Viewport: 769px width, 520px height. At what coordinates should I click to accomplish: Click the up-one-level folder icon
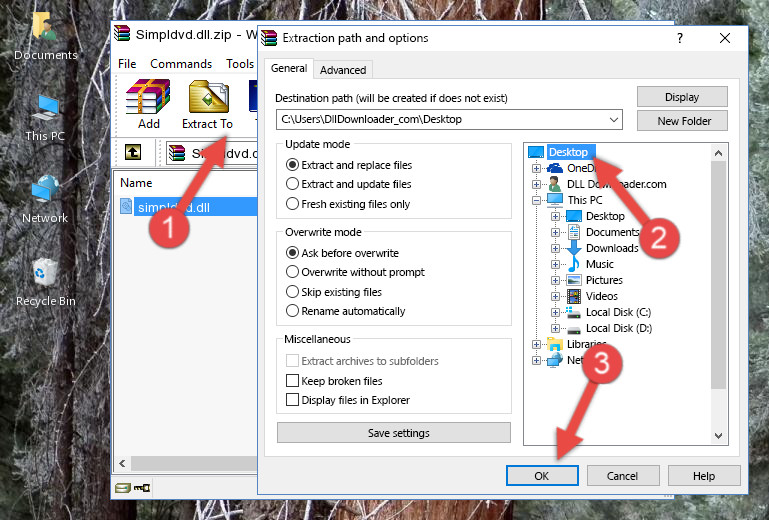(133, 153)
